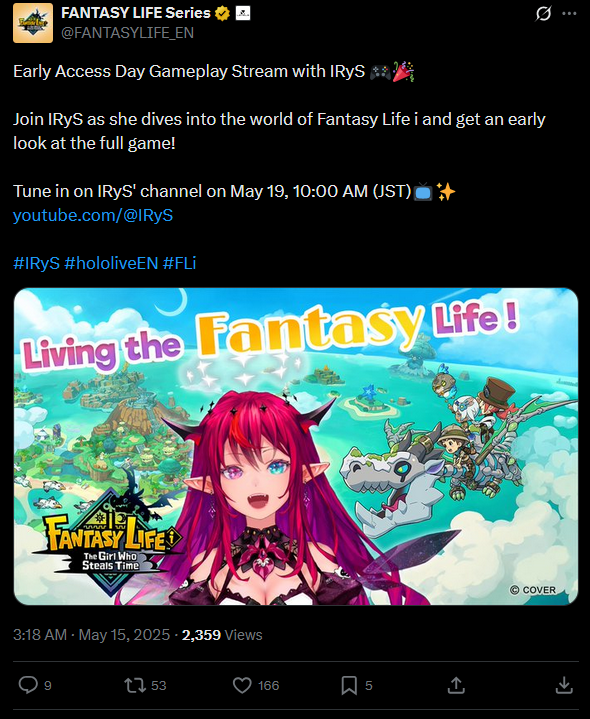The height and width of the screenshot is (719, 590).
Task: Open the three-dot more options menu
Action: pos(569,13)
